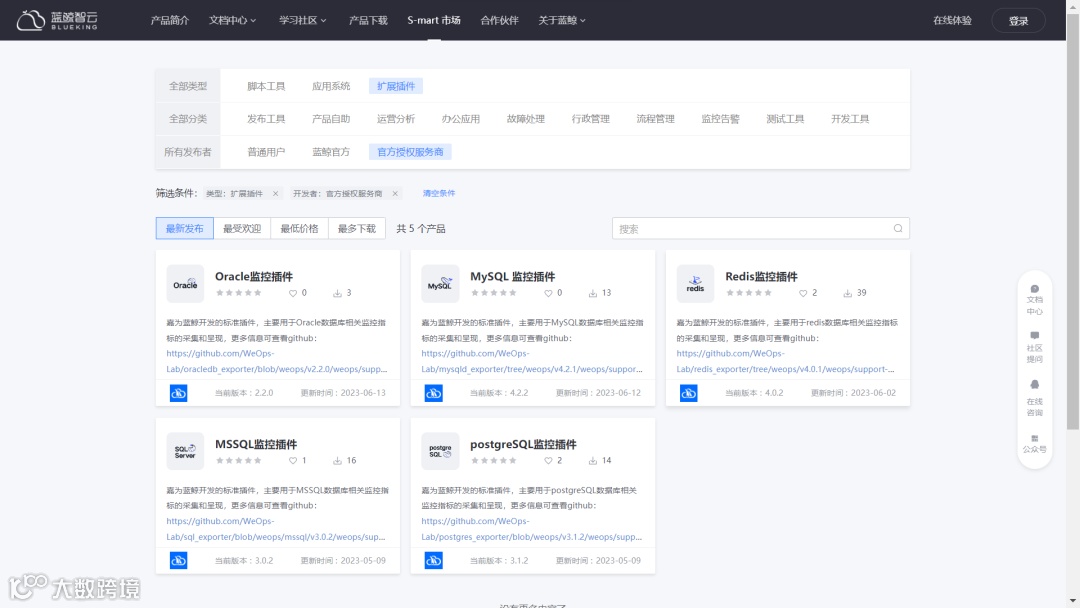Filter publisher by 普通用户
Image resolution: width=1080 pixels, height=608 pixels.
[x=266, y=152]
